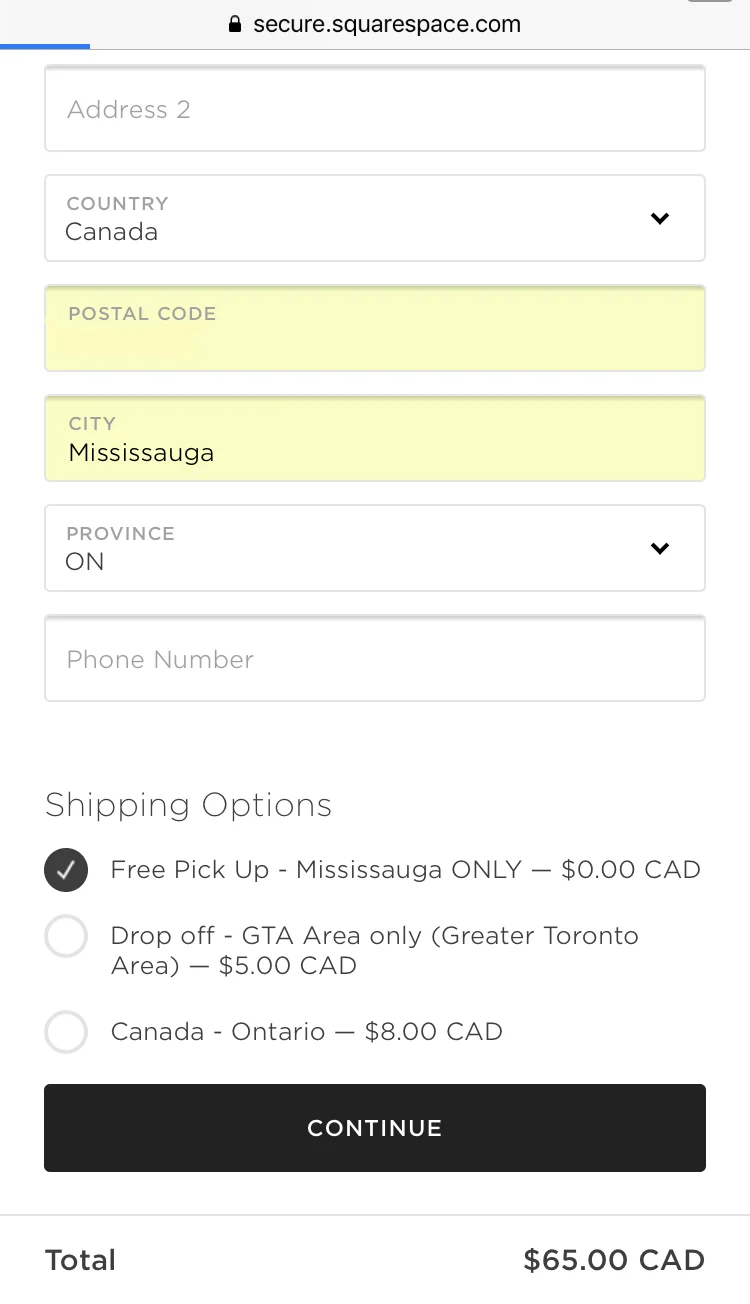750x1304 pixels.
Task: Click the Canada - Ontario $8.00 CAD text
Action: [307, 1032]
